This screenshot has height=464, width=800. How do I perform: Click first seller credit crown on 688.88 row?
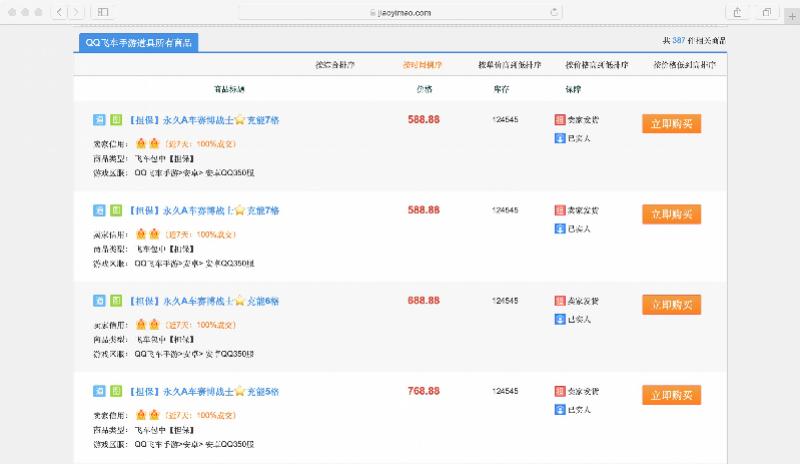pos(141,325)
